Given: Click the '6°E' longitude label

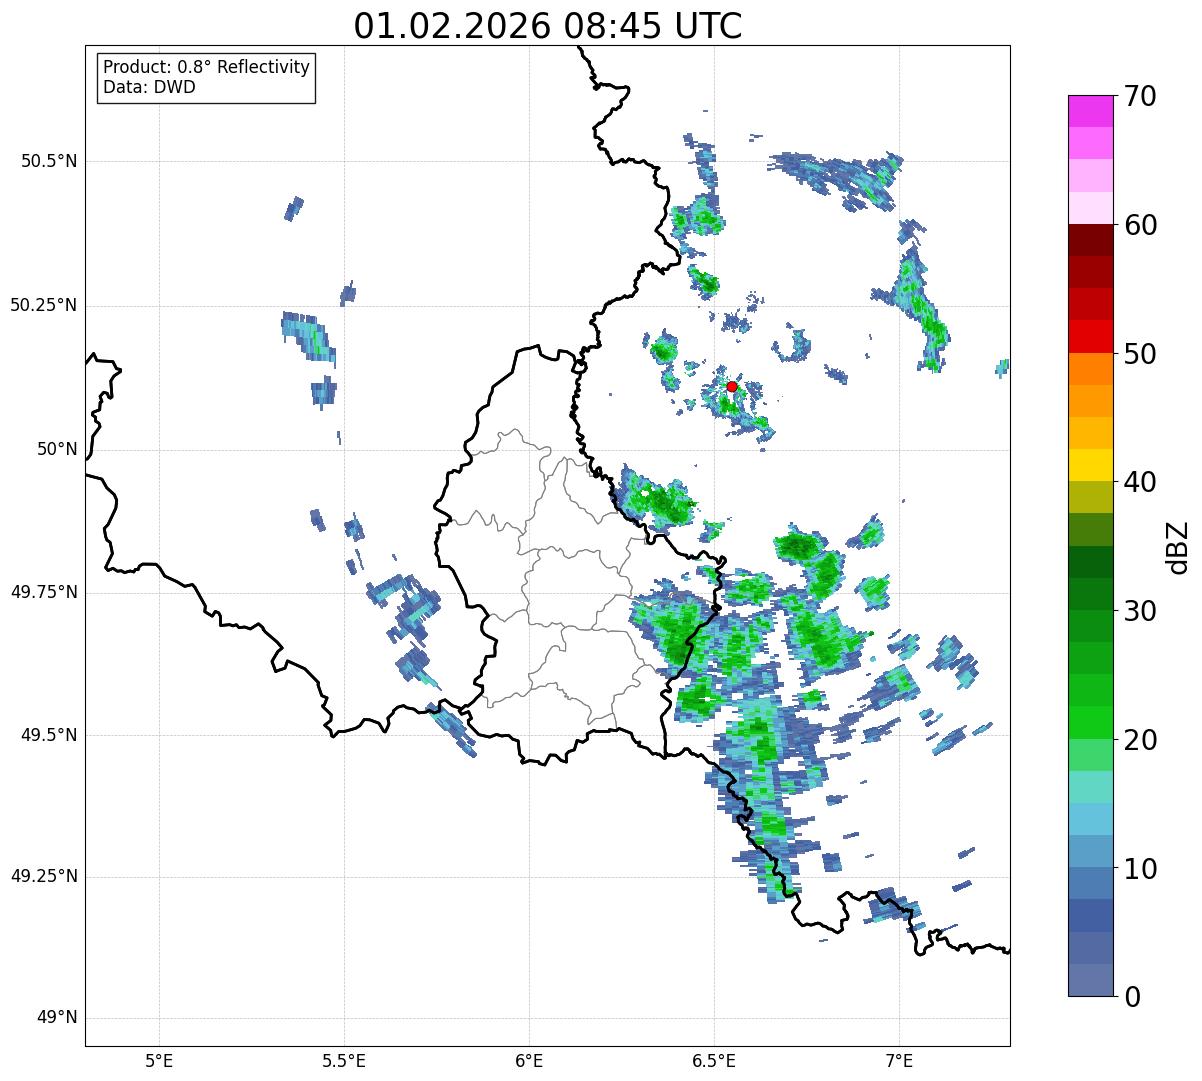Looking at the screenshot, I should (529, 1060).
